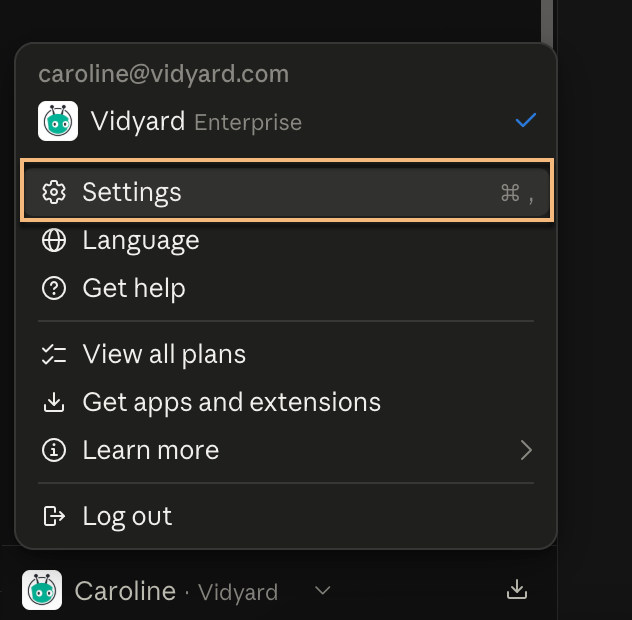Open the Learn more submenu

[x=287, y=450]
